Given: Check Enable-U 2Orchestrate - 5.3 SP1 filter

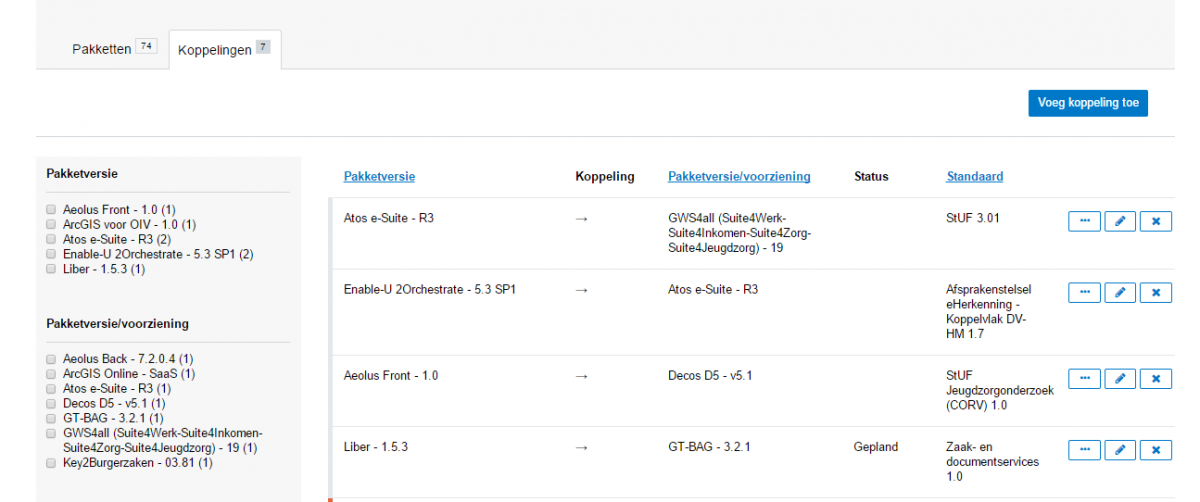Looking at the screenshot, I should click(51, 254).
